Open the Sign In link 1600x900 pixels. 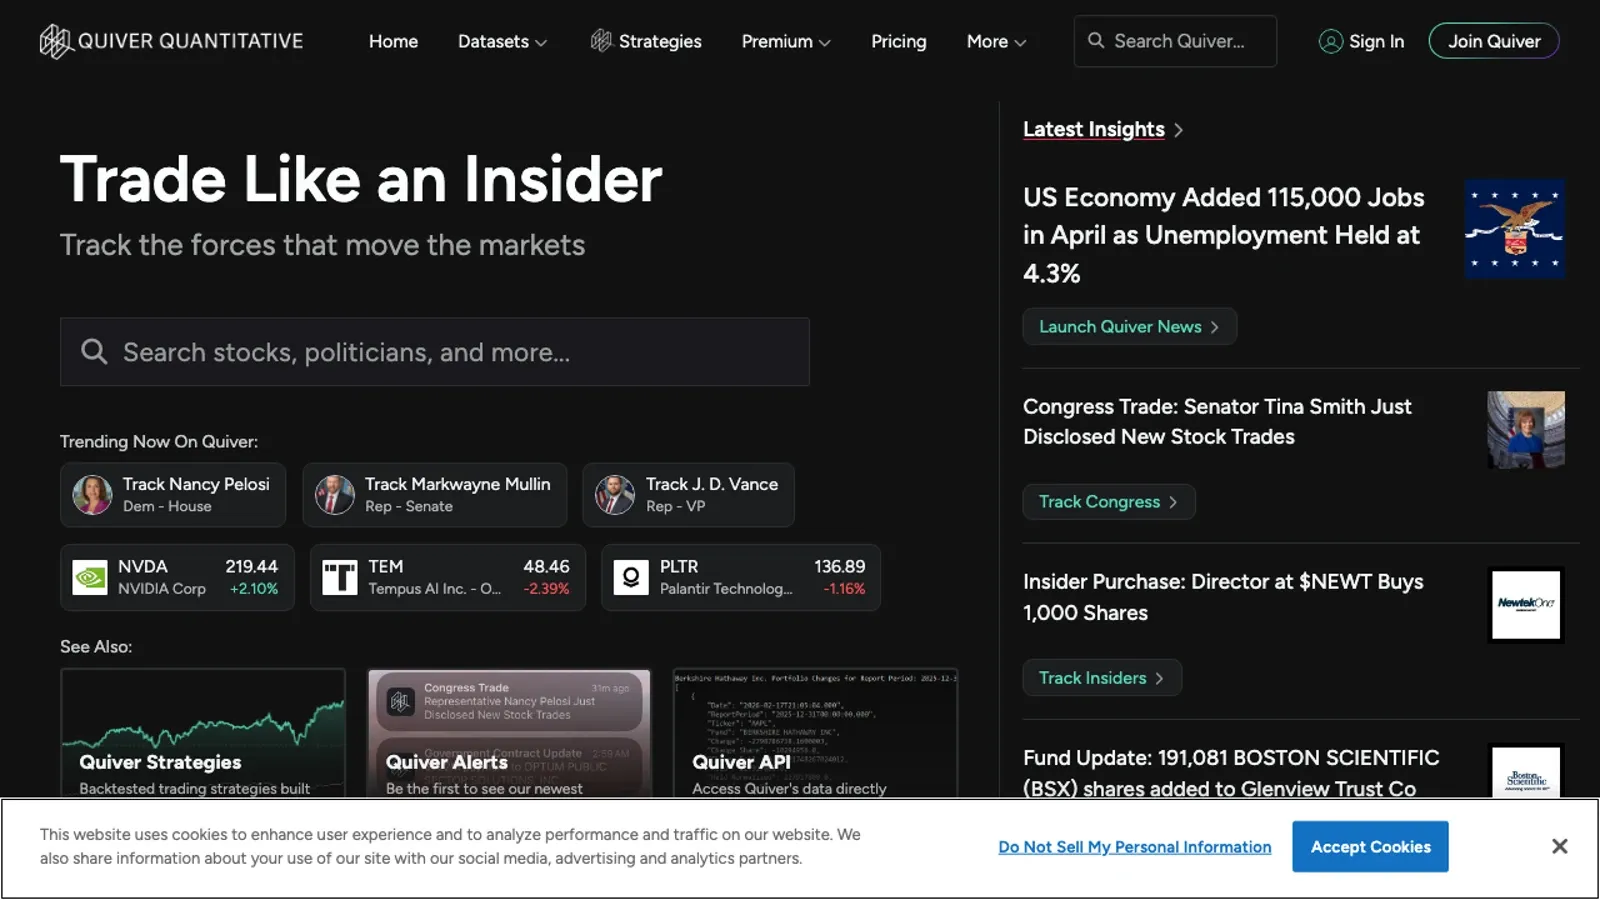coord(1376,41)
